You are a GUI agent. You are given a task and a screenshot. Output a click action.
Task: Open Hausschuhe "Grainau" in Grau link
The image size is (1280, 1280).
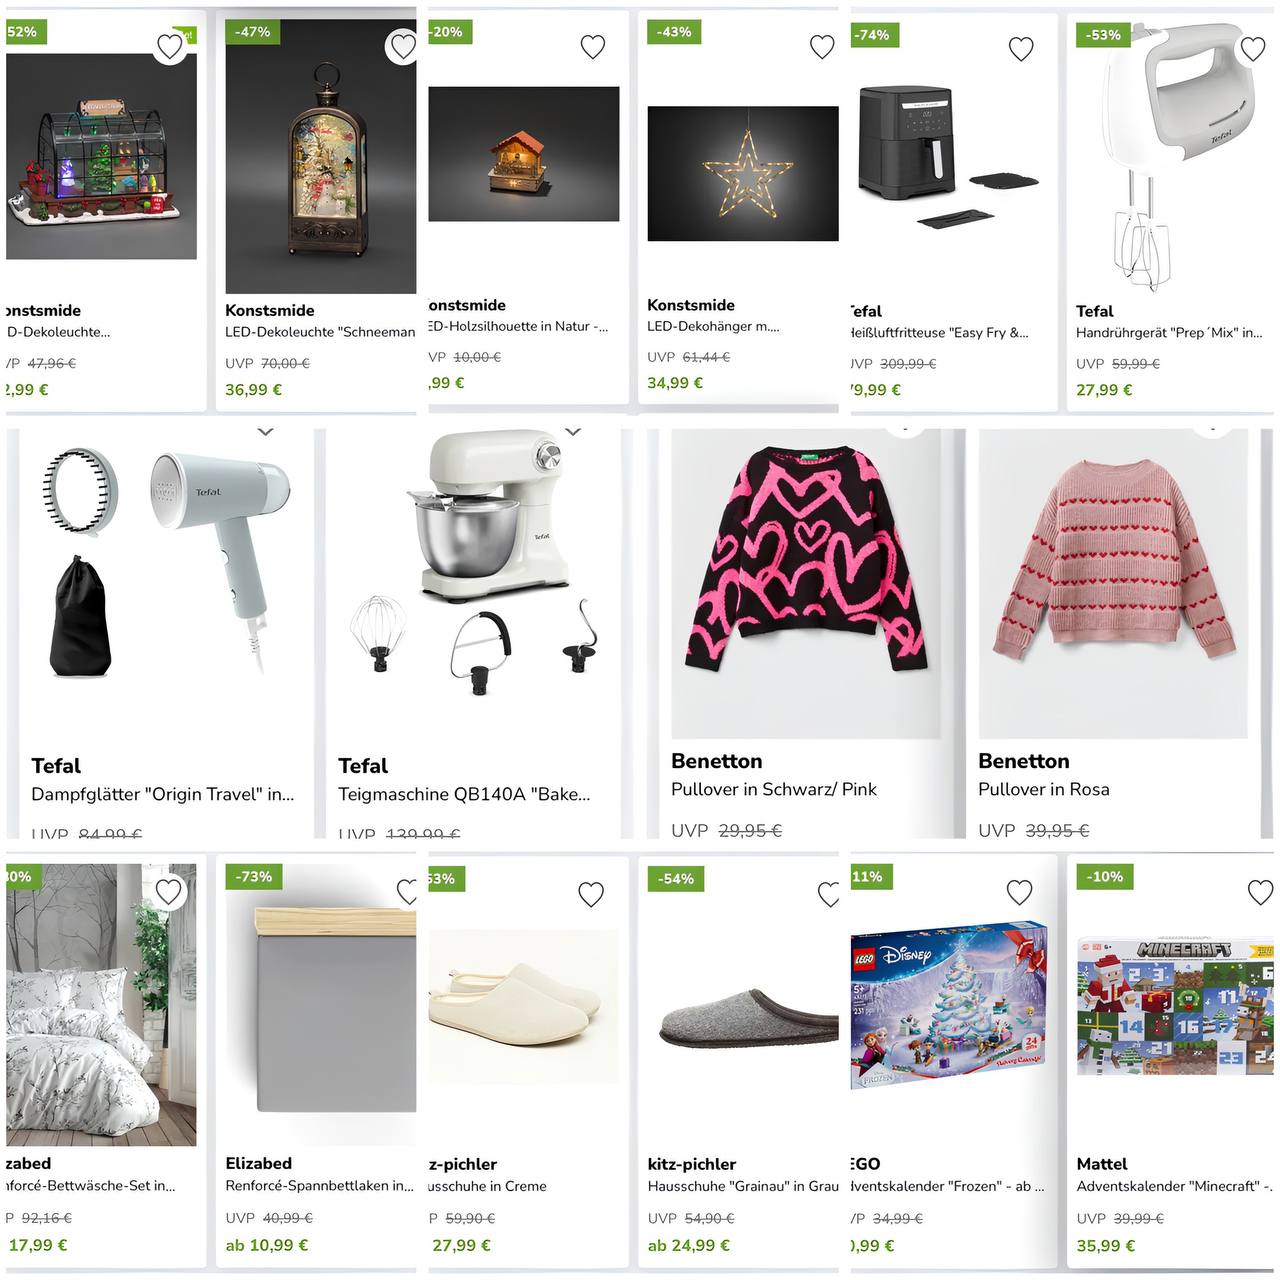click(x=743, y=1186)
